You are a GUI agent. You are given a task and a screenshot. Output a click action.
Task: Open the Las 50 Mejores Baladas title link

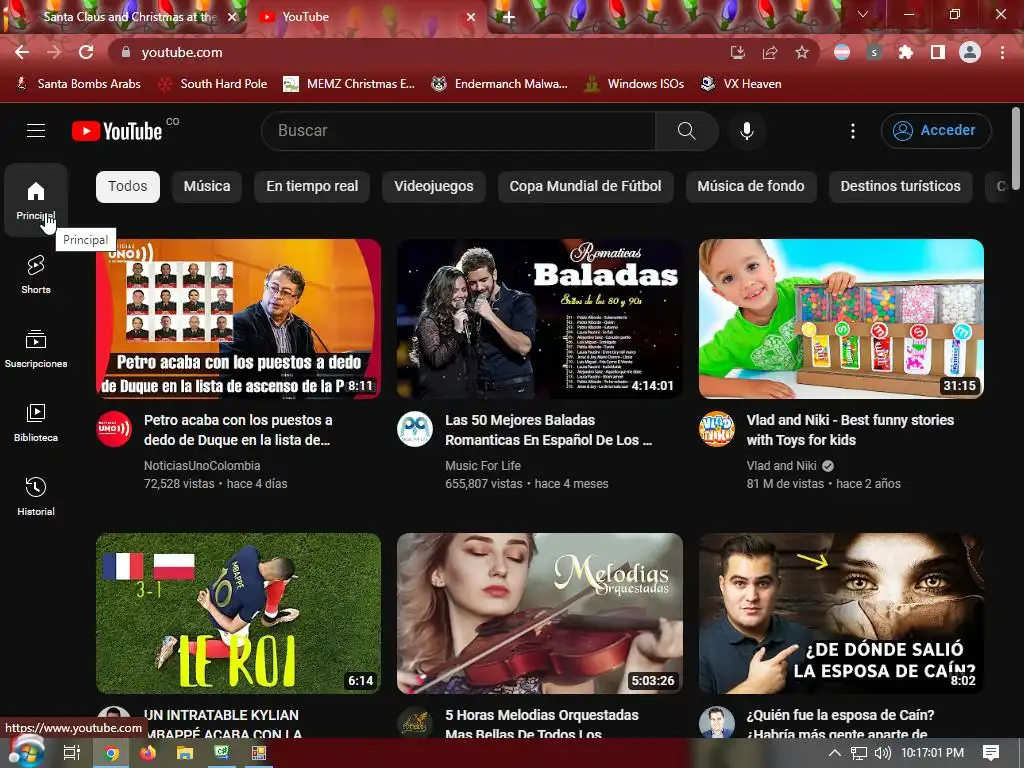click(x=549, y=430)
